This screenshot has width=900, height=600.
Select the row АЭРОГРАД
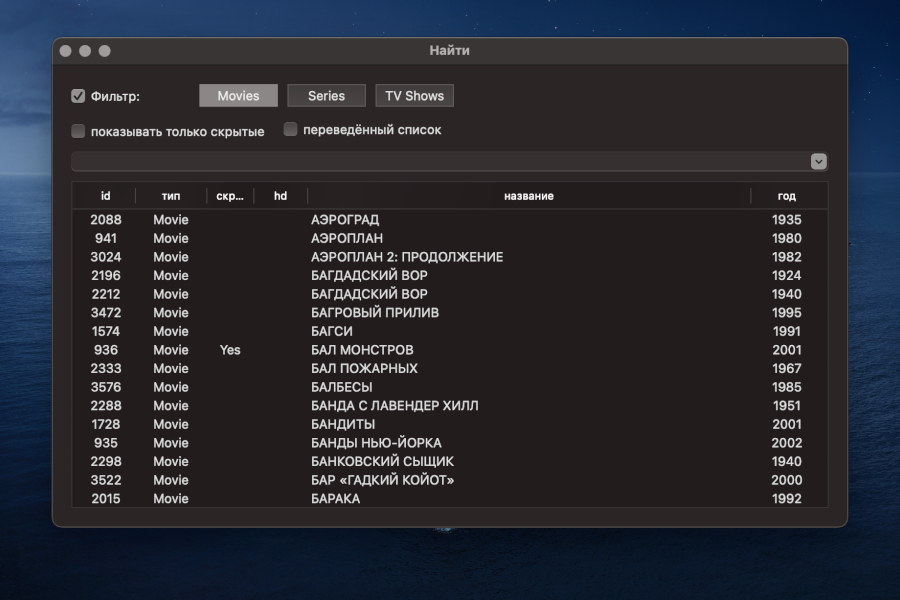(x=450, y=219)
